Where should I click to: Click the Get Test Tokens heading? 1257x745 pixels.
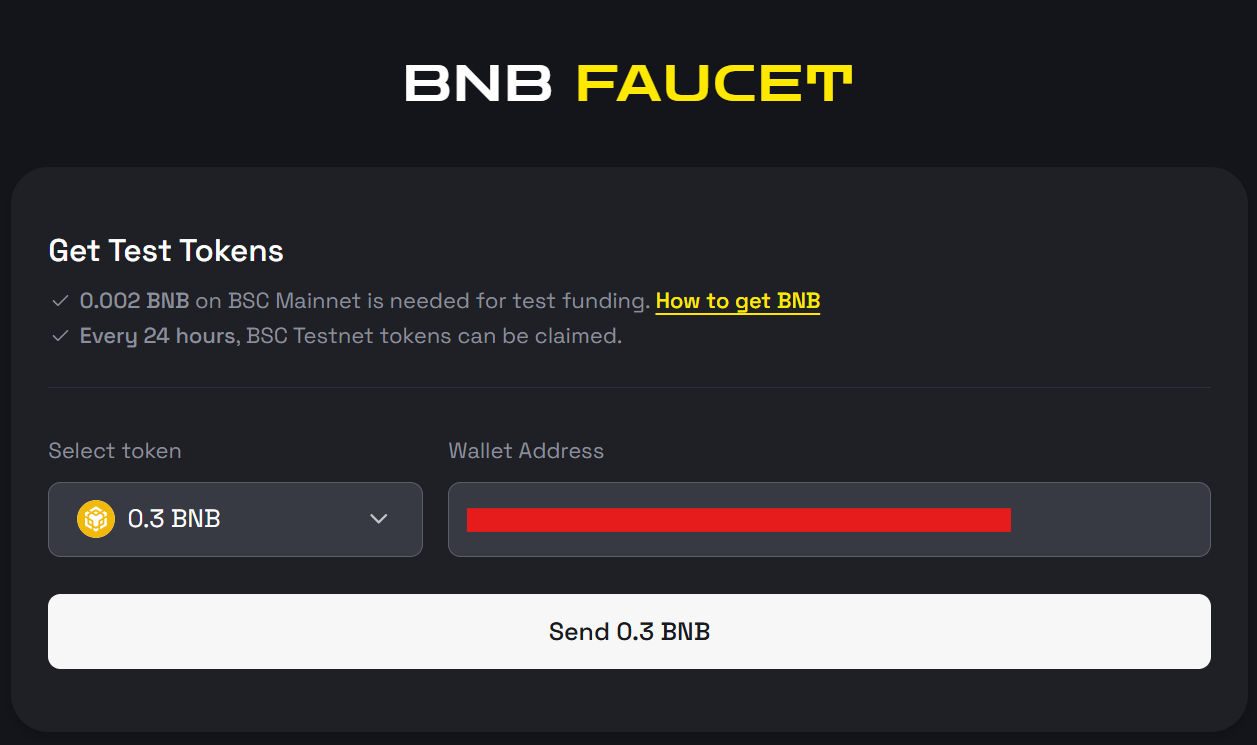(x=166, y=251)
